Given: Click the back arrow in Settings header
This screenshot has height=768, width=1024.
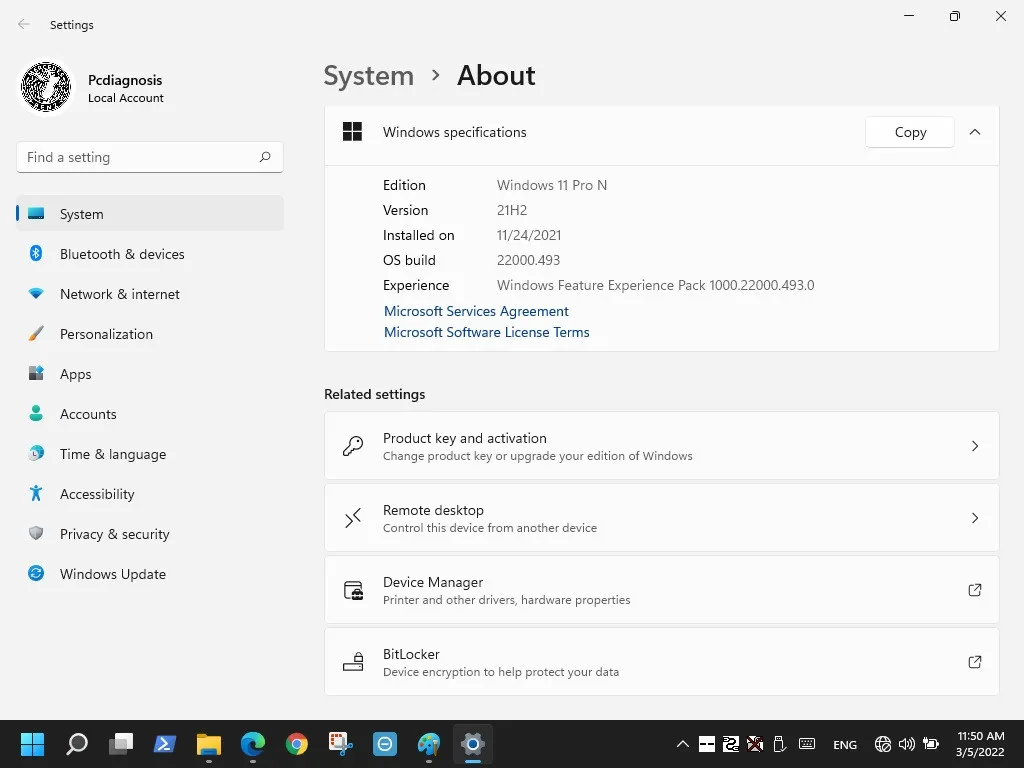Looking at the screenshot, I should [24, 25].
